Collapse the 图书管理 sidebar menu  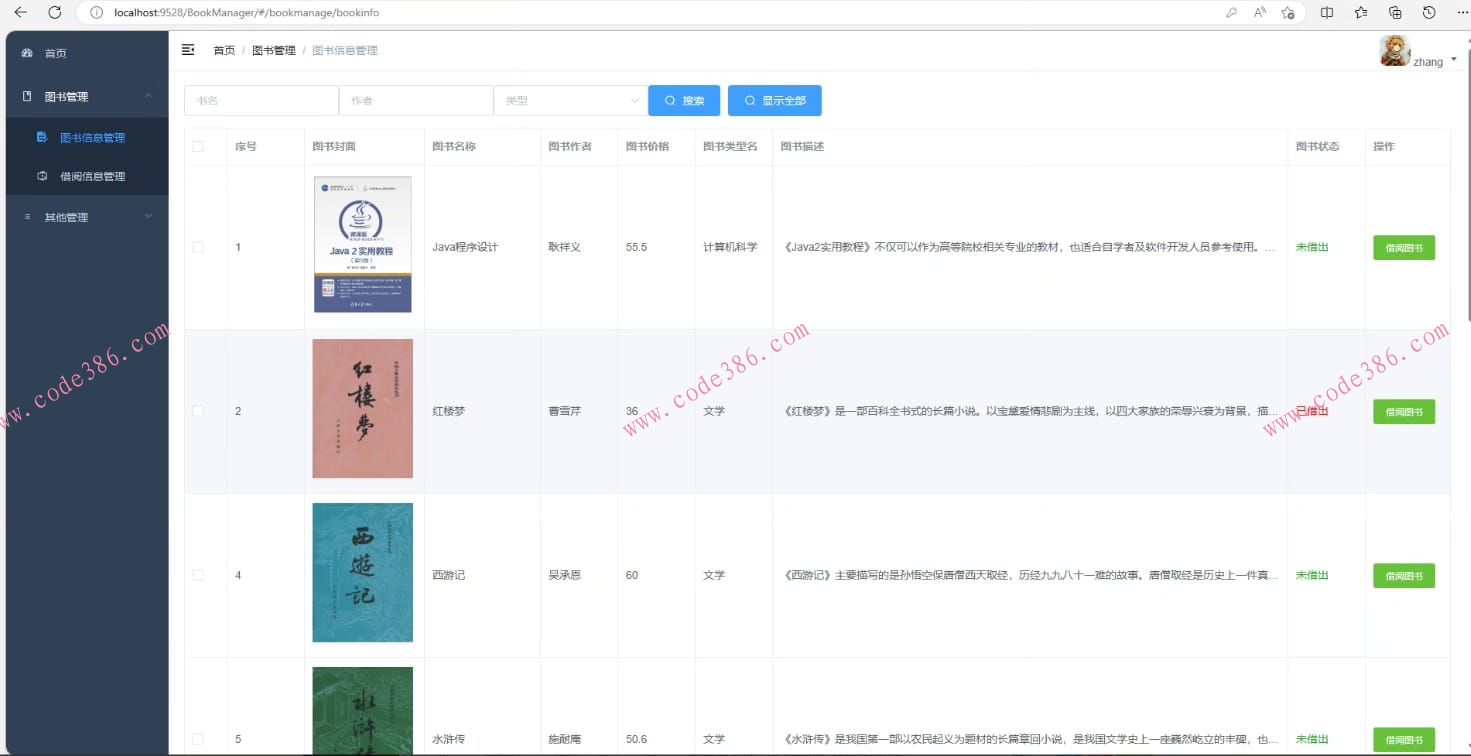(85, 96)
